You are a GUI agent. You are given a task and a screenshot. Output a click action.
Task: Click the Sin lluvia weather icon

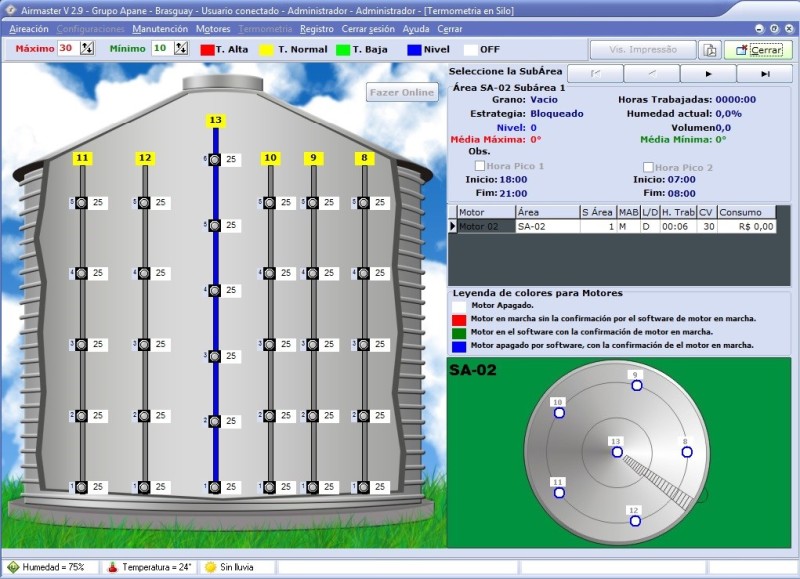click(211, 567)
